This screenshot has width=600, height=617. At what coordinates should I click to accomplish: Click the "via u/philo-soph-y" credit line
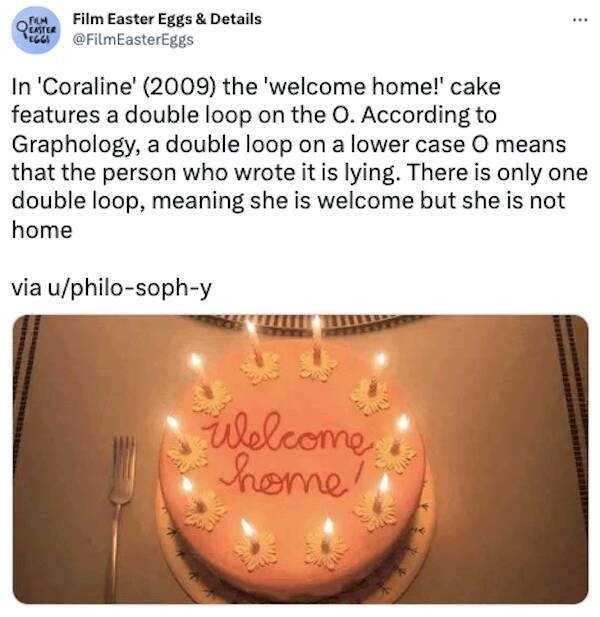click(x=112, y=288)
